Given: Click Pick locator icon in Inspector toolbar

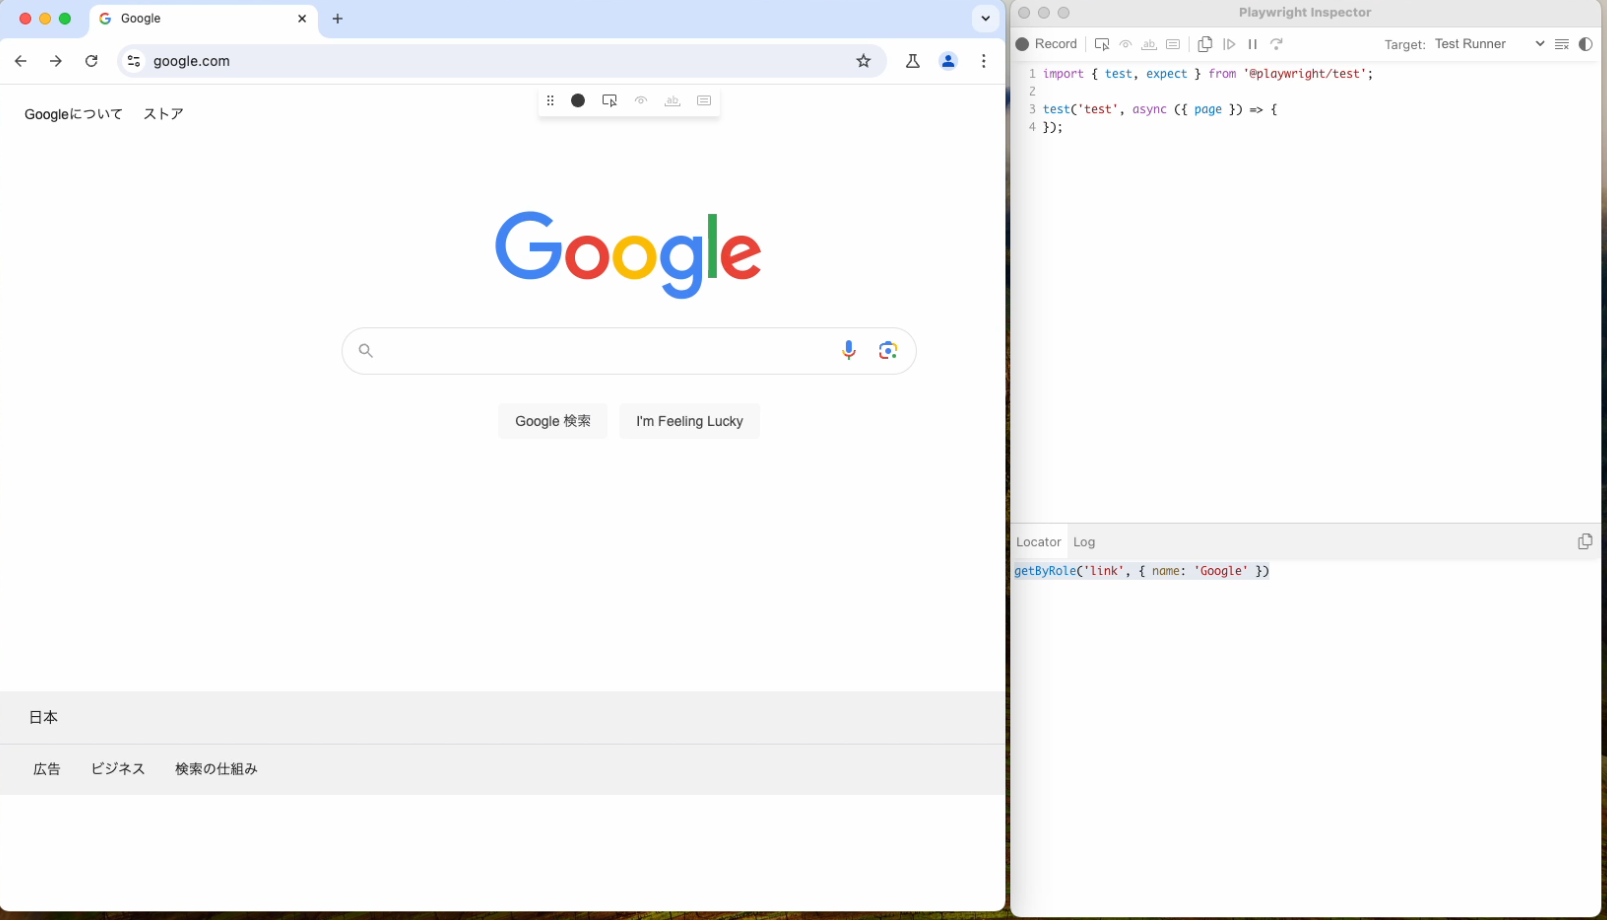Looking at the screenshot, I should click(1102, 44).
